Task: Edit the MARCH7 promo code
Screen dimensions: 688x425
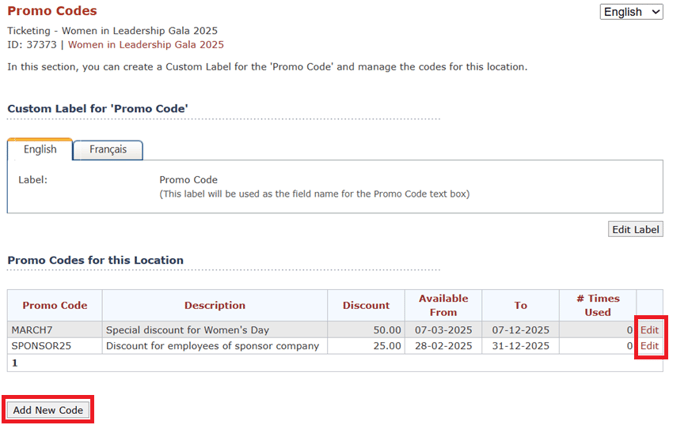Action: click(649, 330)
